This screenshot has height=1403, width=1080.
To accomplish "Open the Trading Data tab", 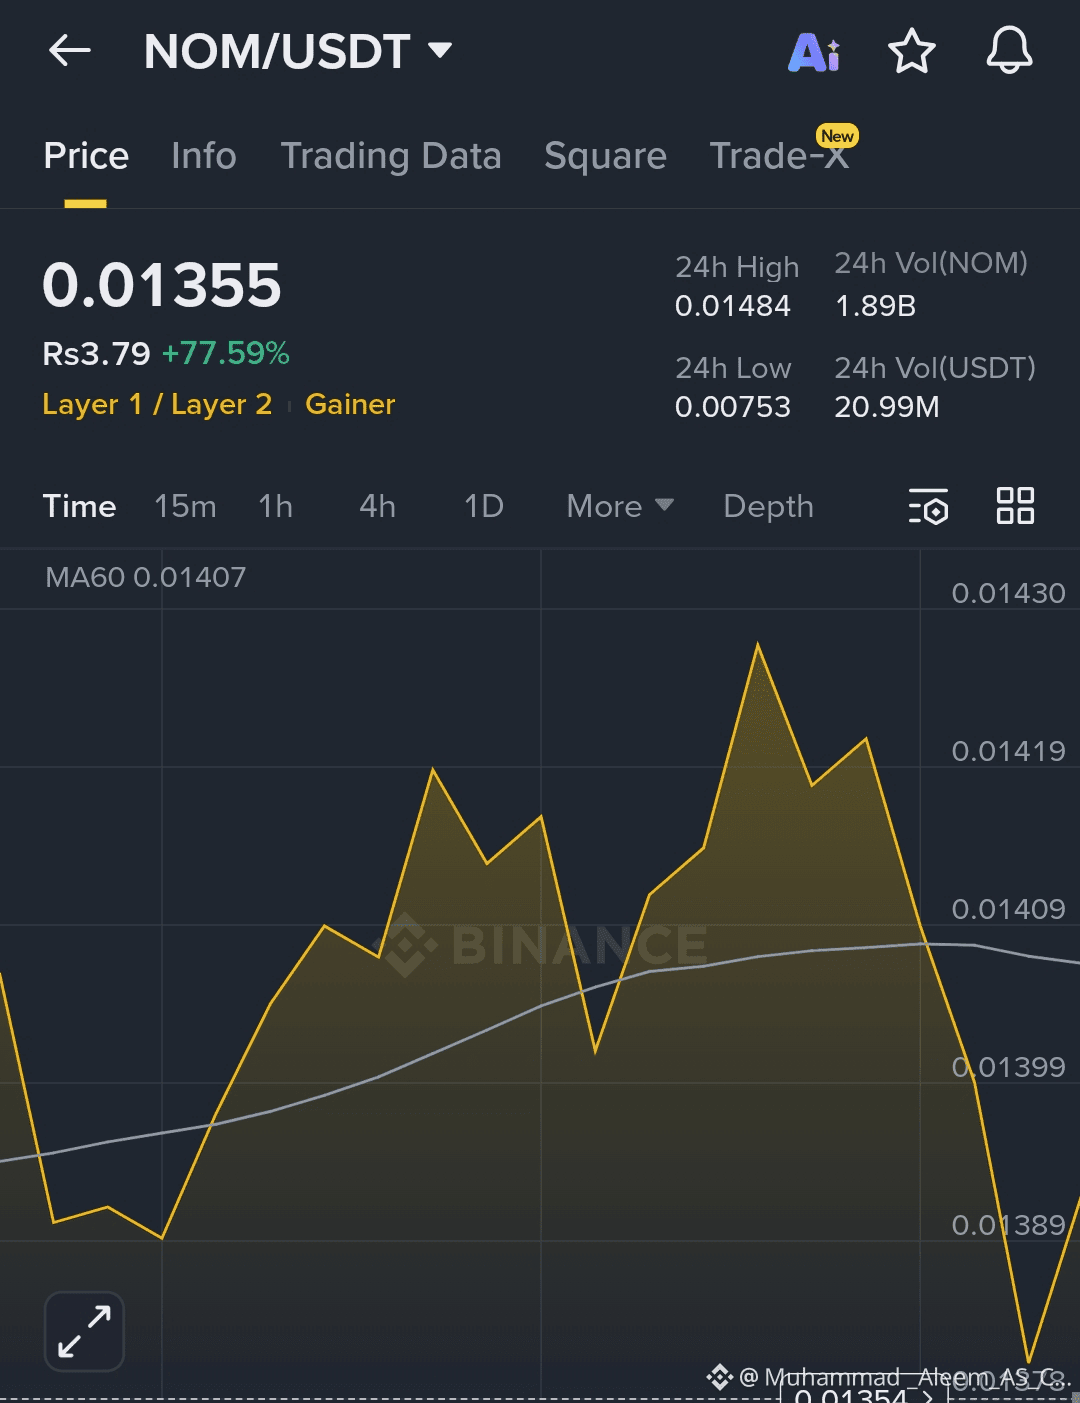I will click(391, 156).
